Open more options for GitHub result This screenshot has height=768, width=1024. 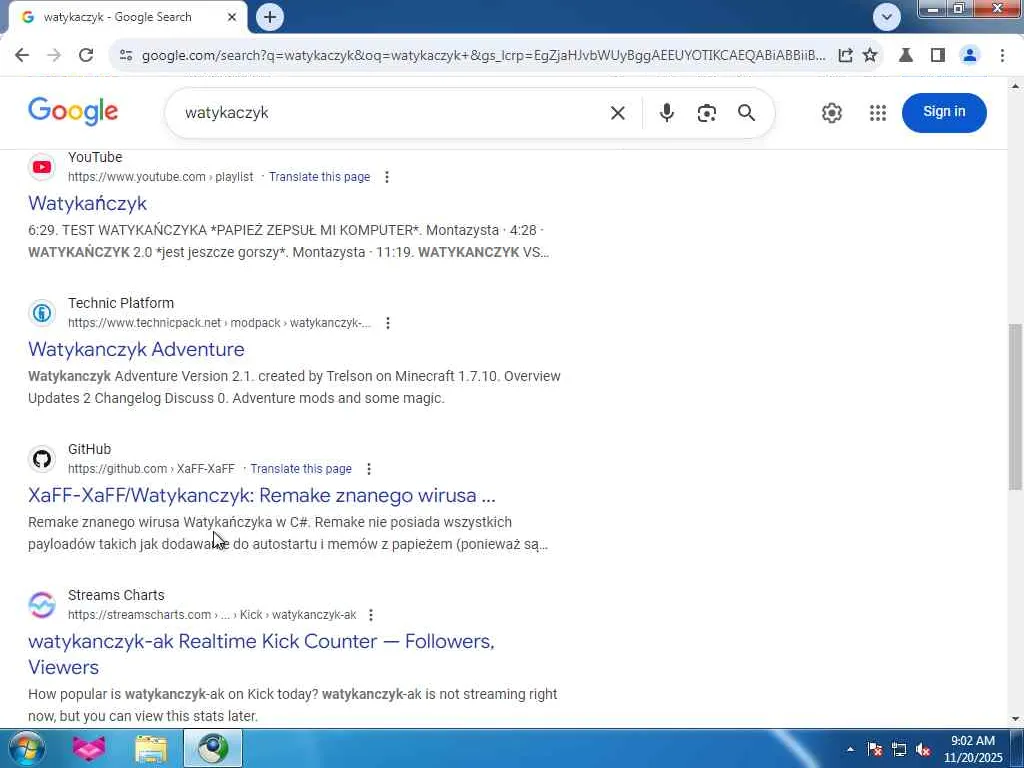[368, 469]
